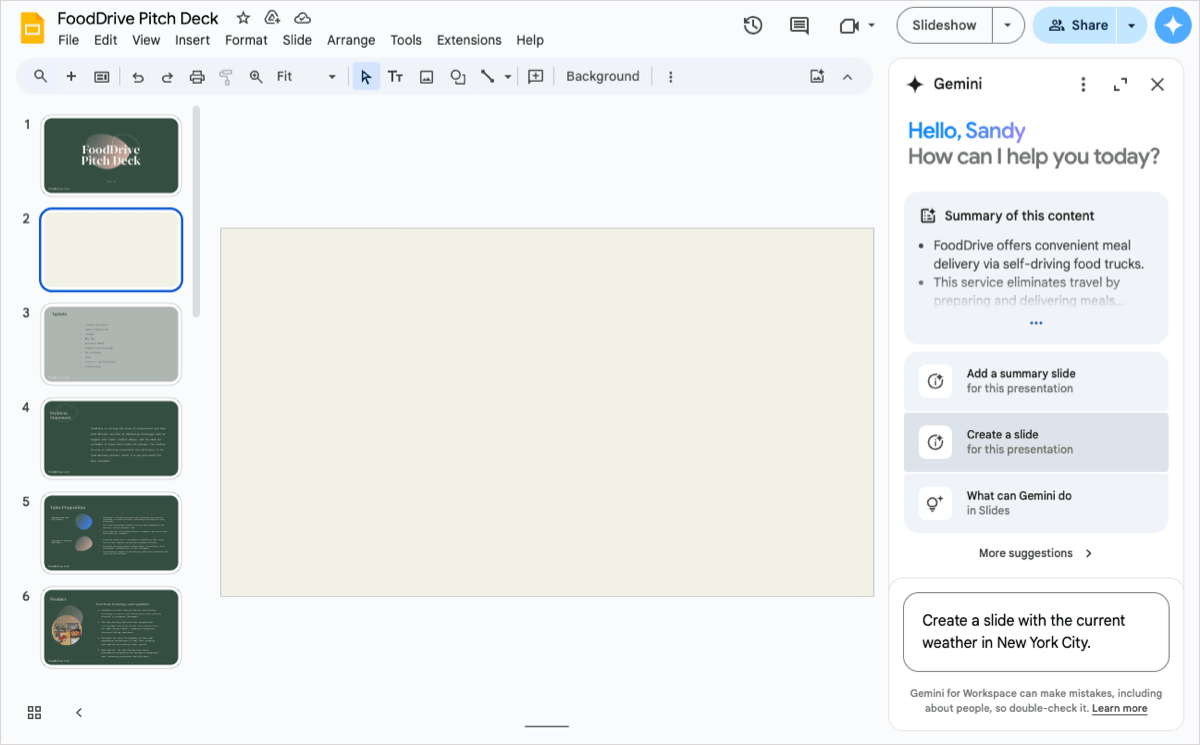
Task: Expand the summary with three dots
Action: (x=1035, y=323)
